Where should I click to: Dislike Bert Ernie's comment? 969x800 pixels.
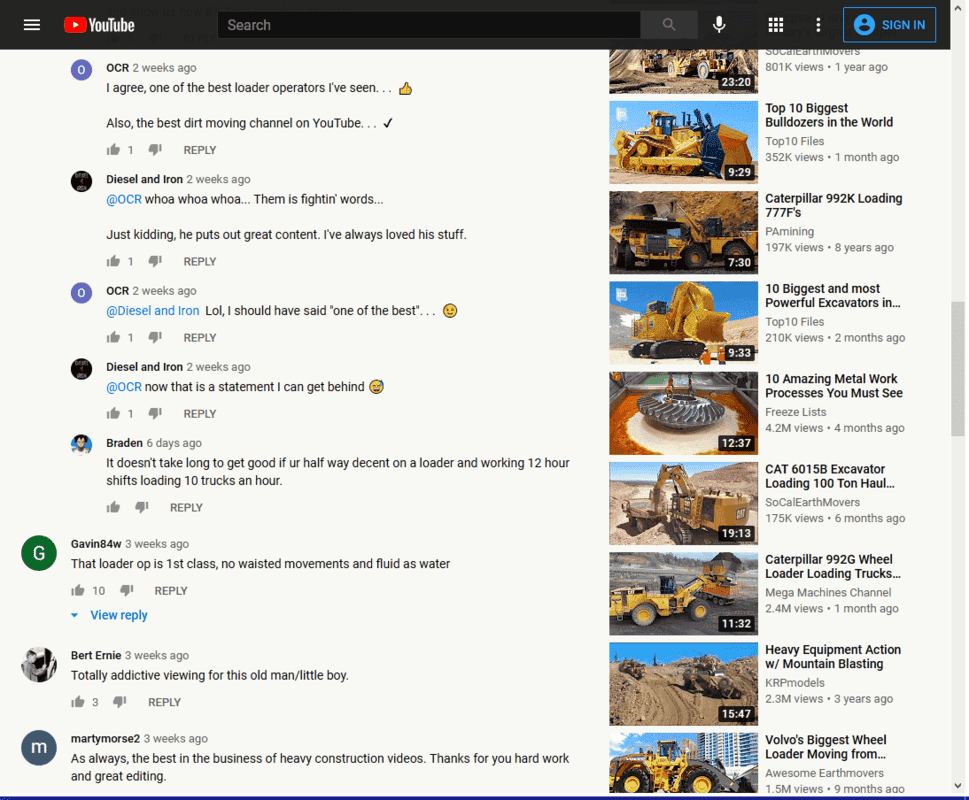click(120, 702)
